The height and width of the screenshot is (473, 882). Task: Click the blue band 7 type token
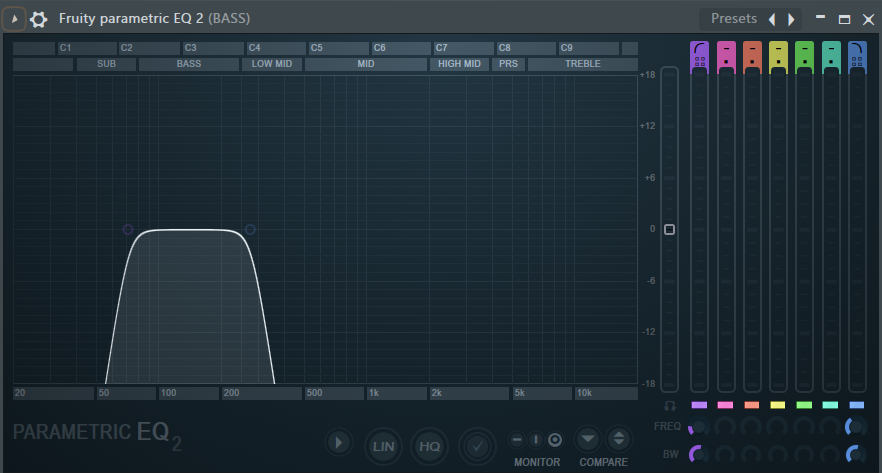click(x=857, y=56)
